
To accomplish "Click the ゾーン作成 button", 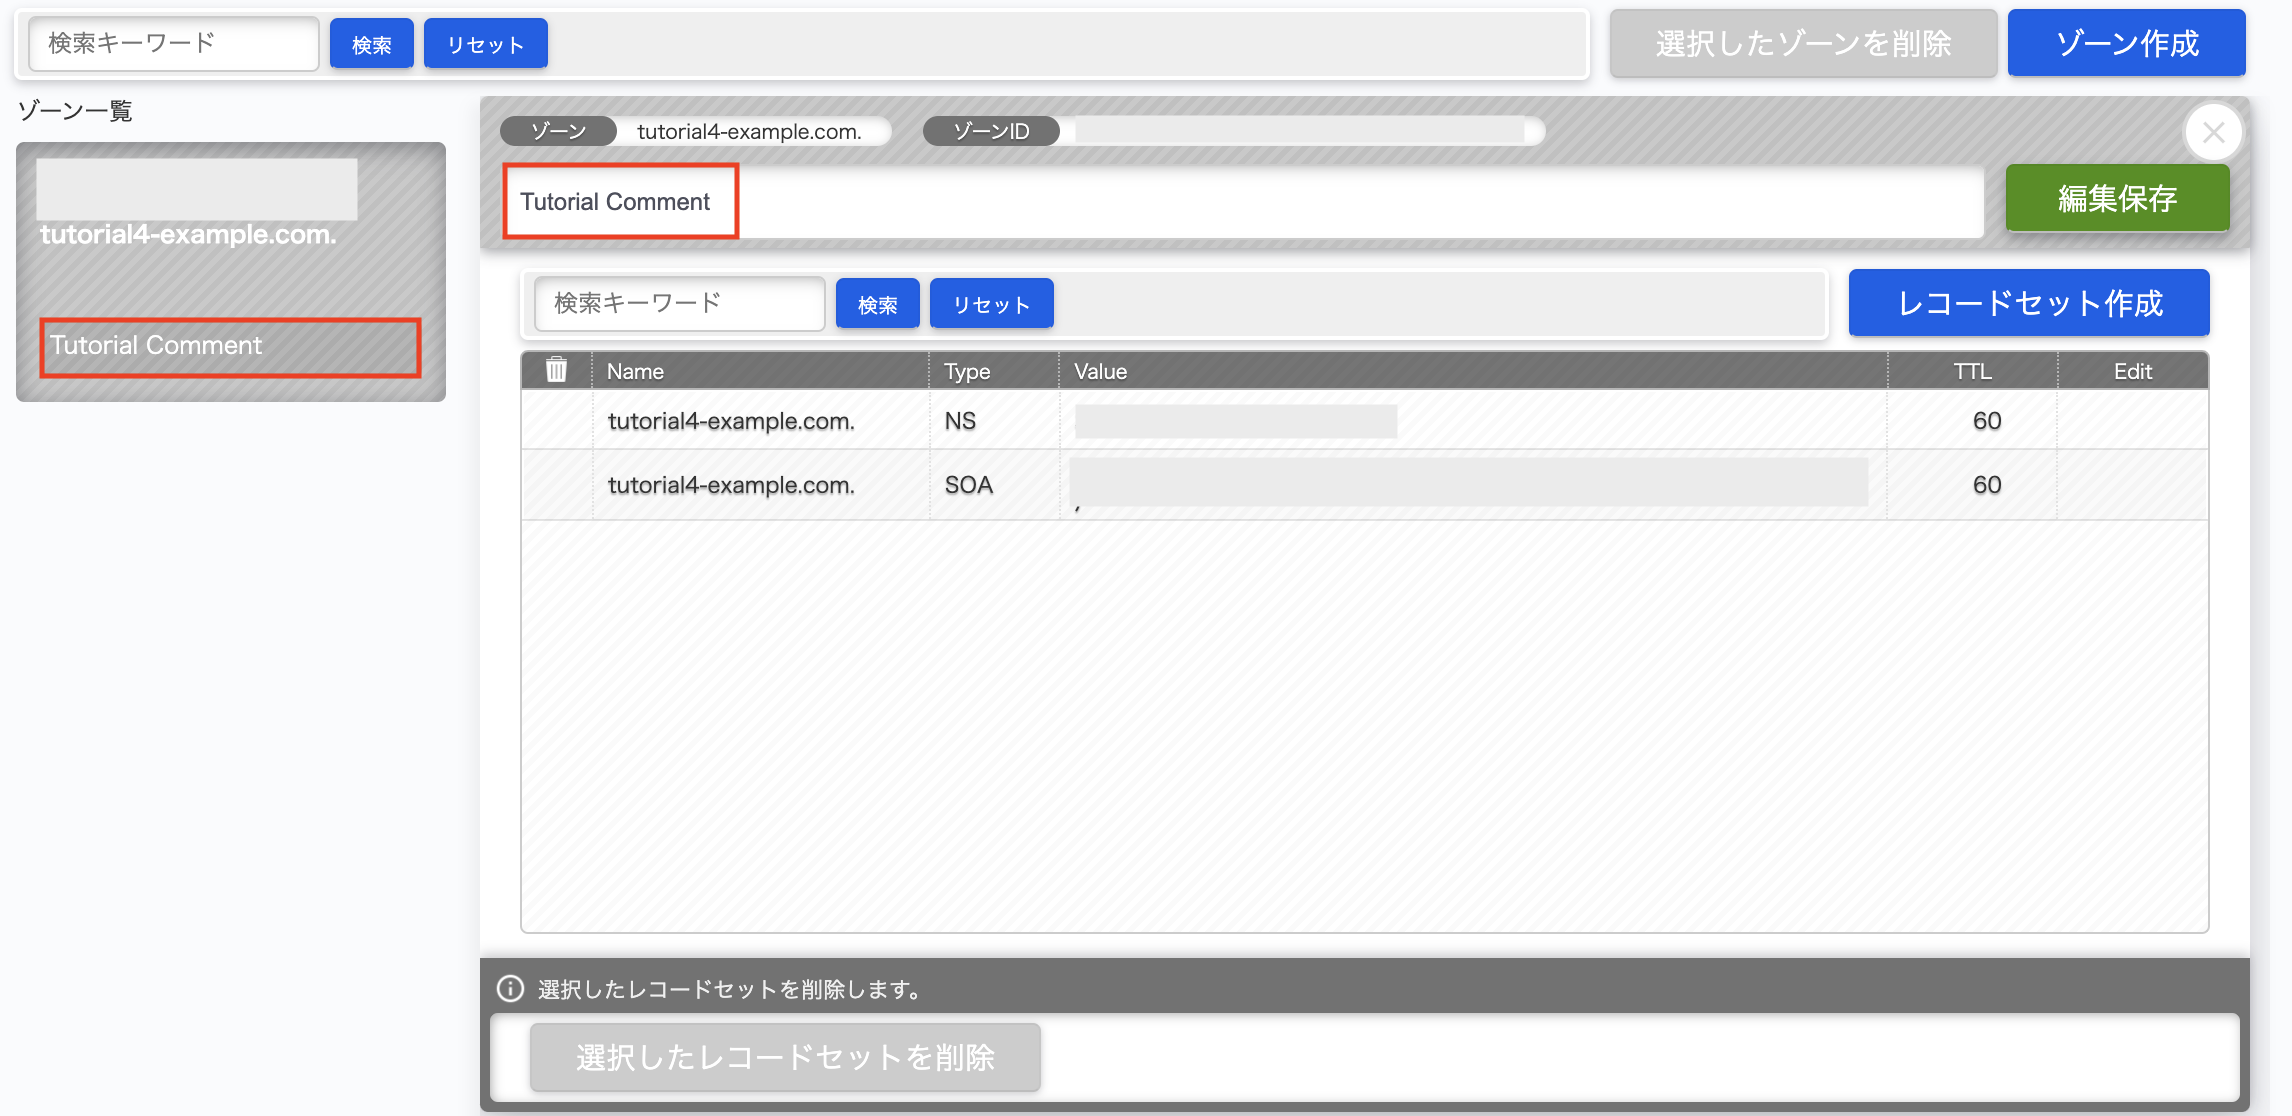I will [2126, 43].
